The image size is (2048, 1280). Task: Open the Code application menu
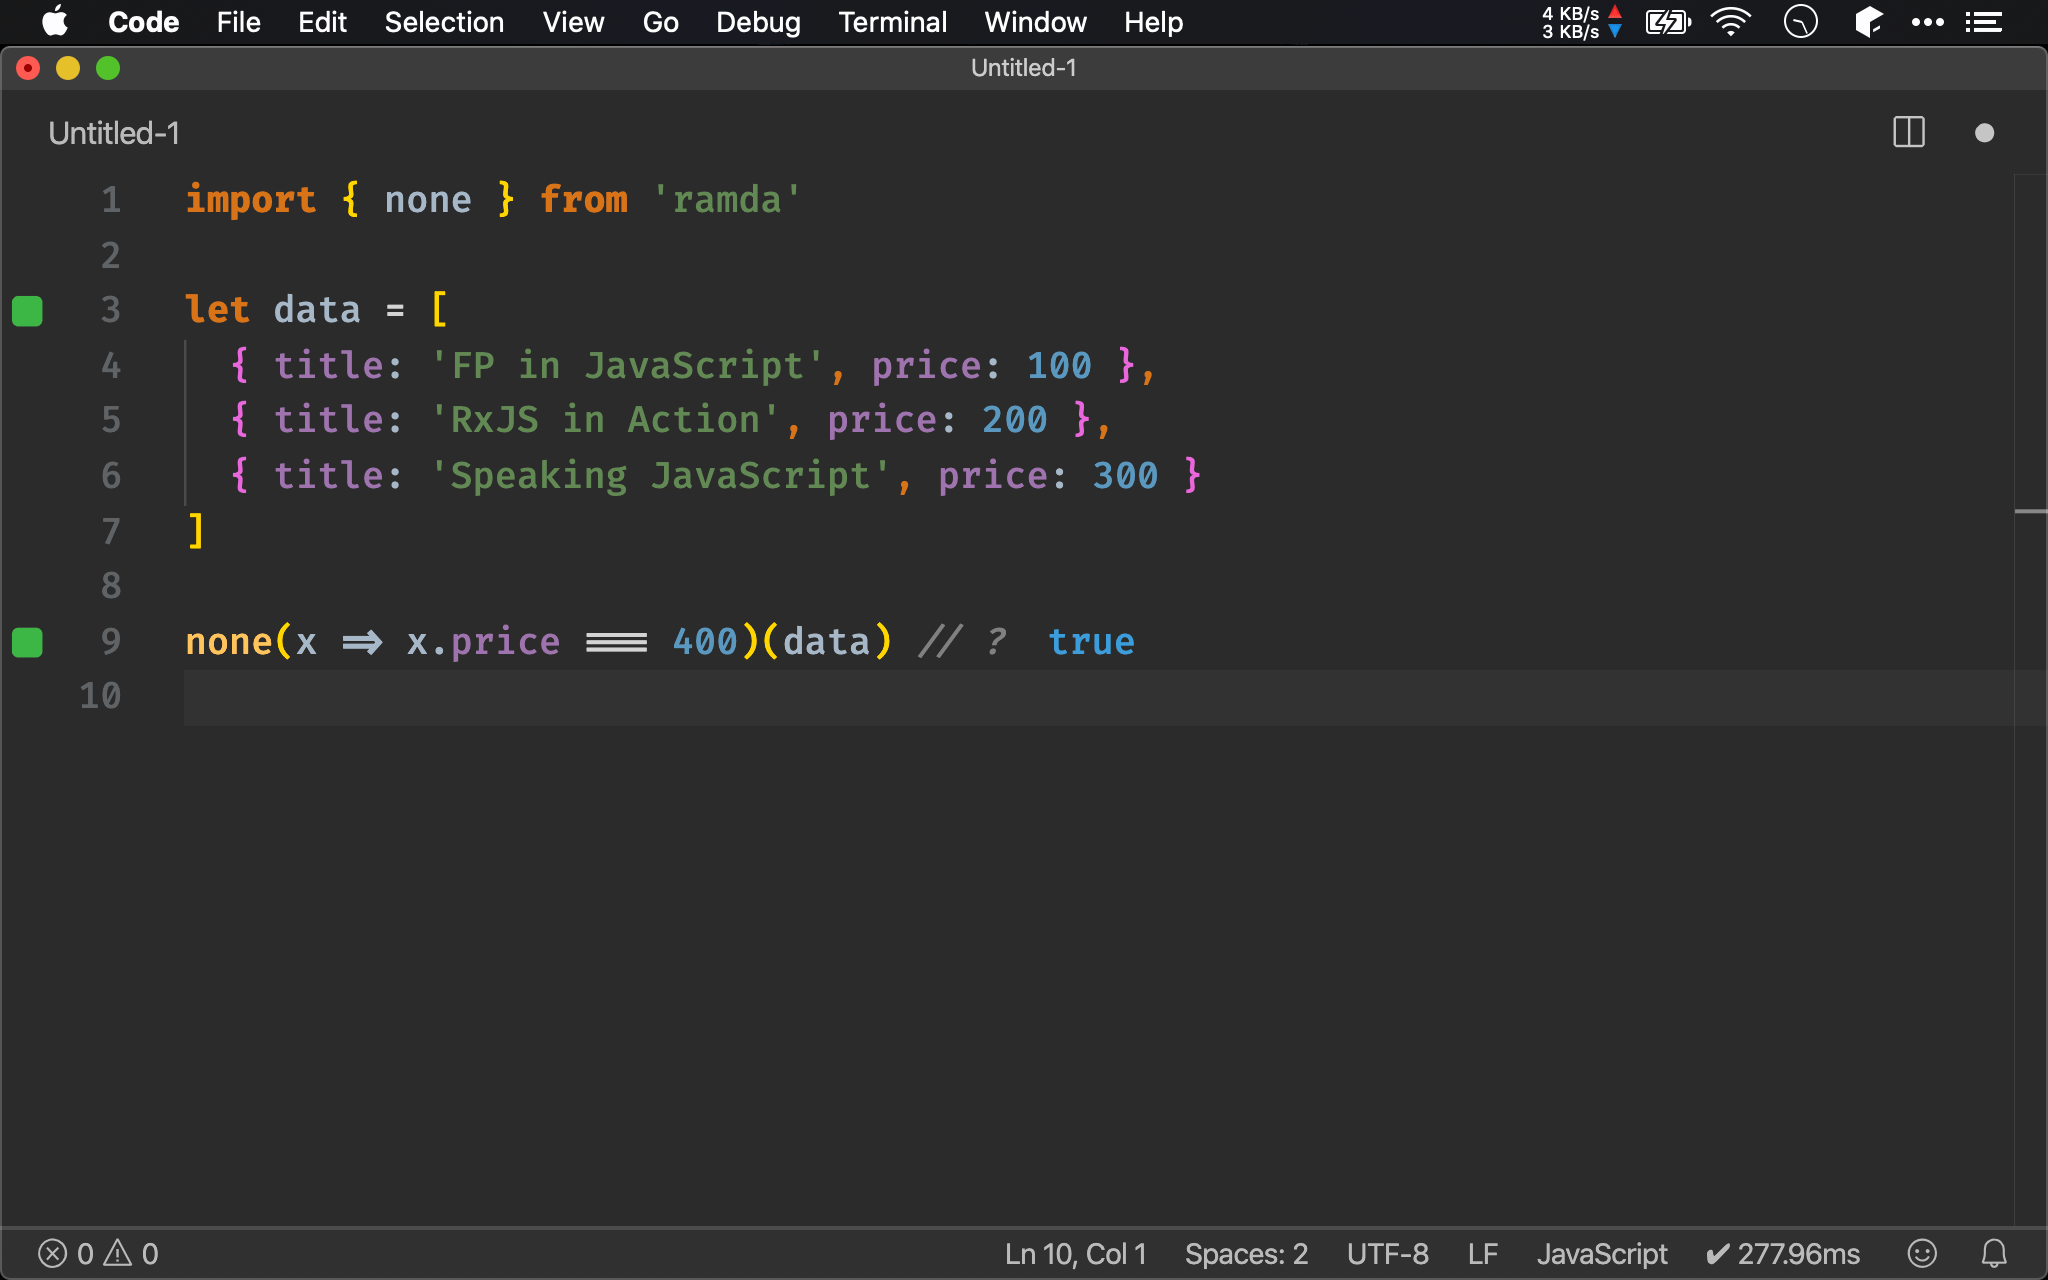click(143, 22)
